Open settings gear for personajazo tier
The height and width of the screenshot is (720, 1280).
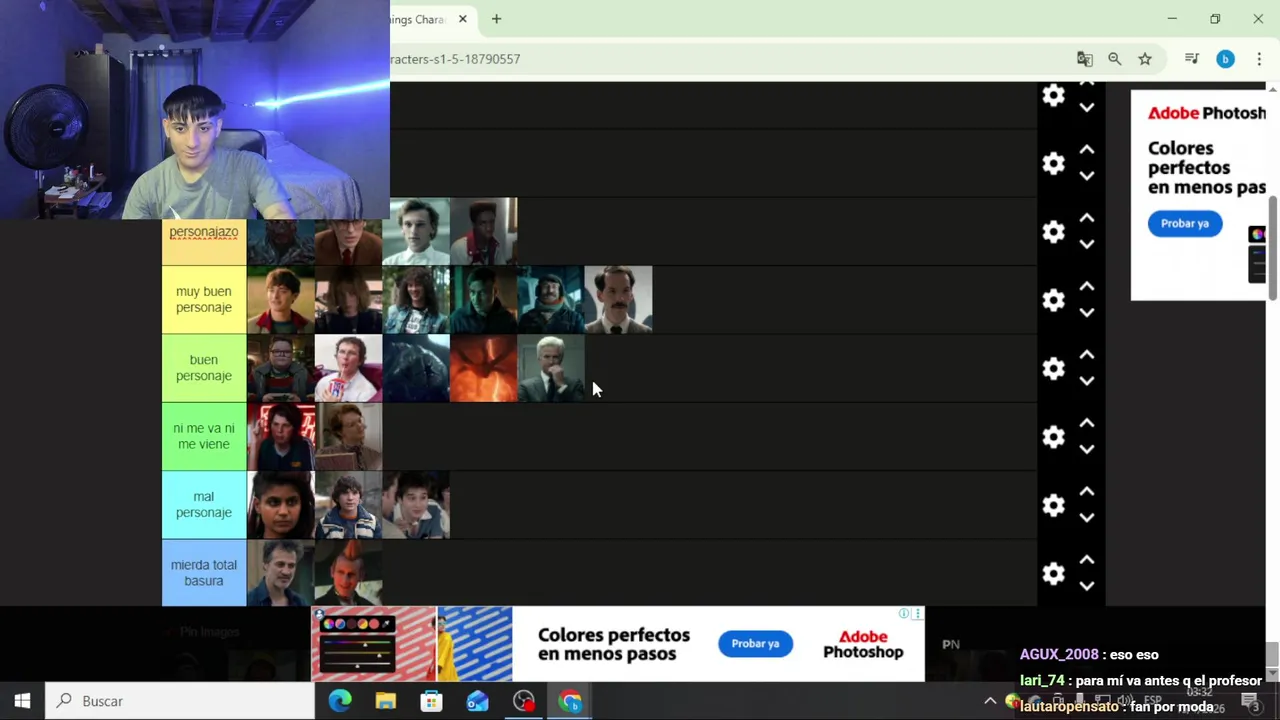coord(1053,232)
